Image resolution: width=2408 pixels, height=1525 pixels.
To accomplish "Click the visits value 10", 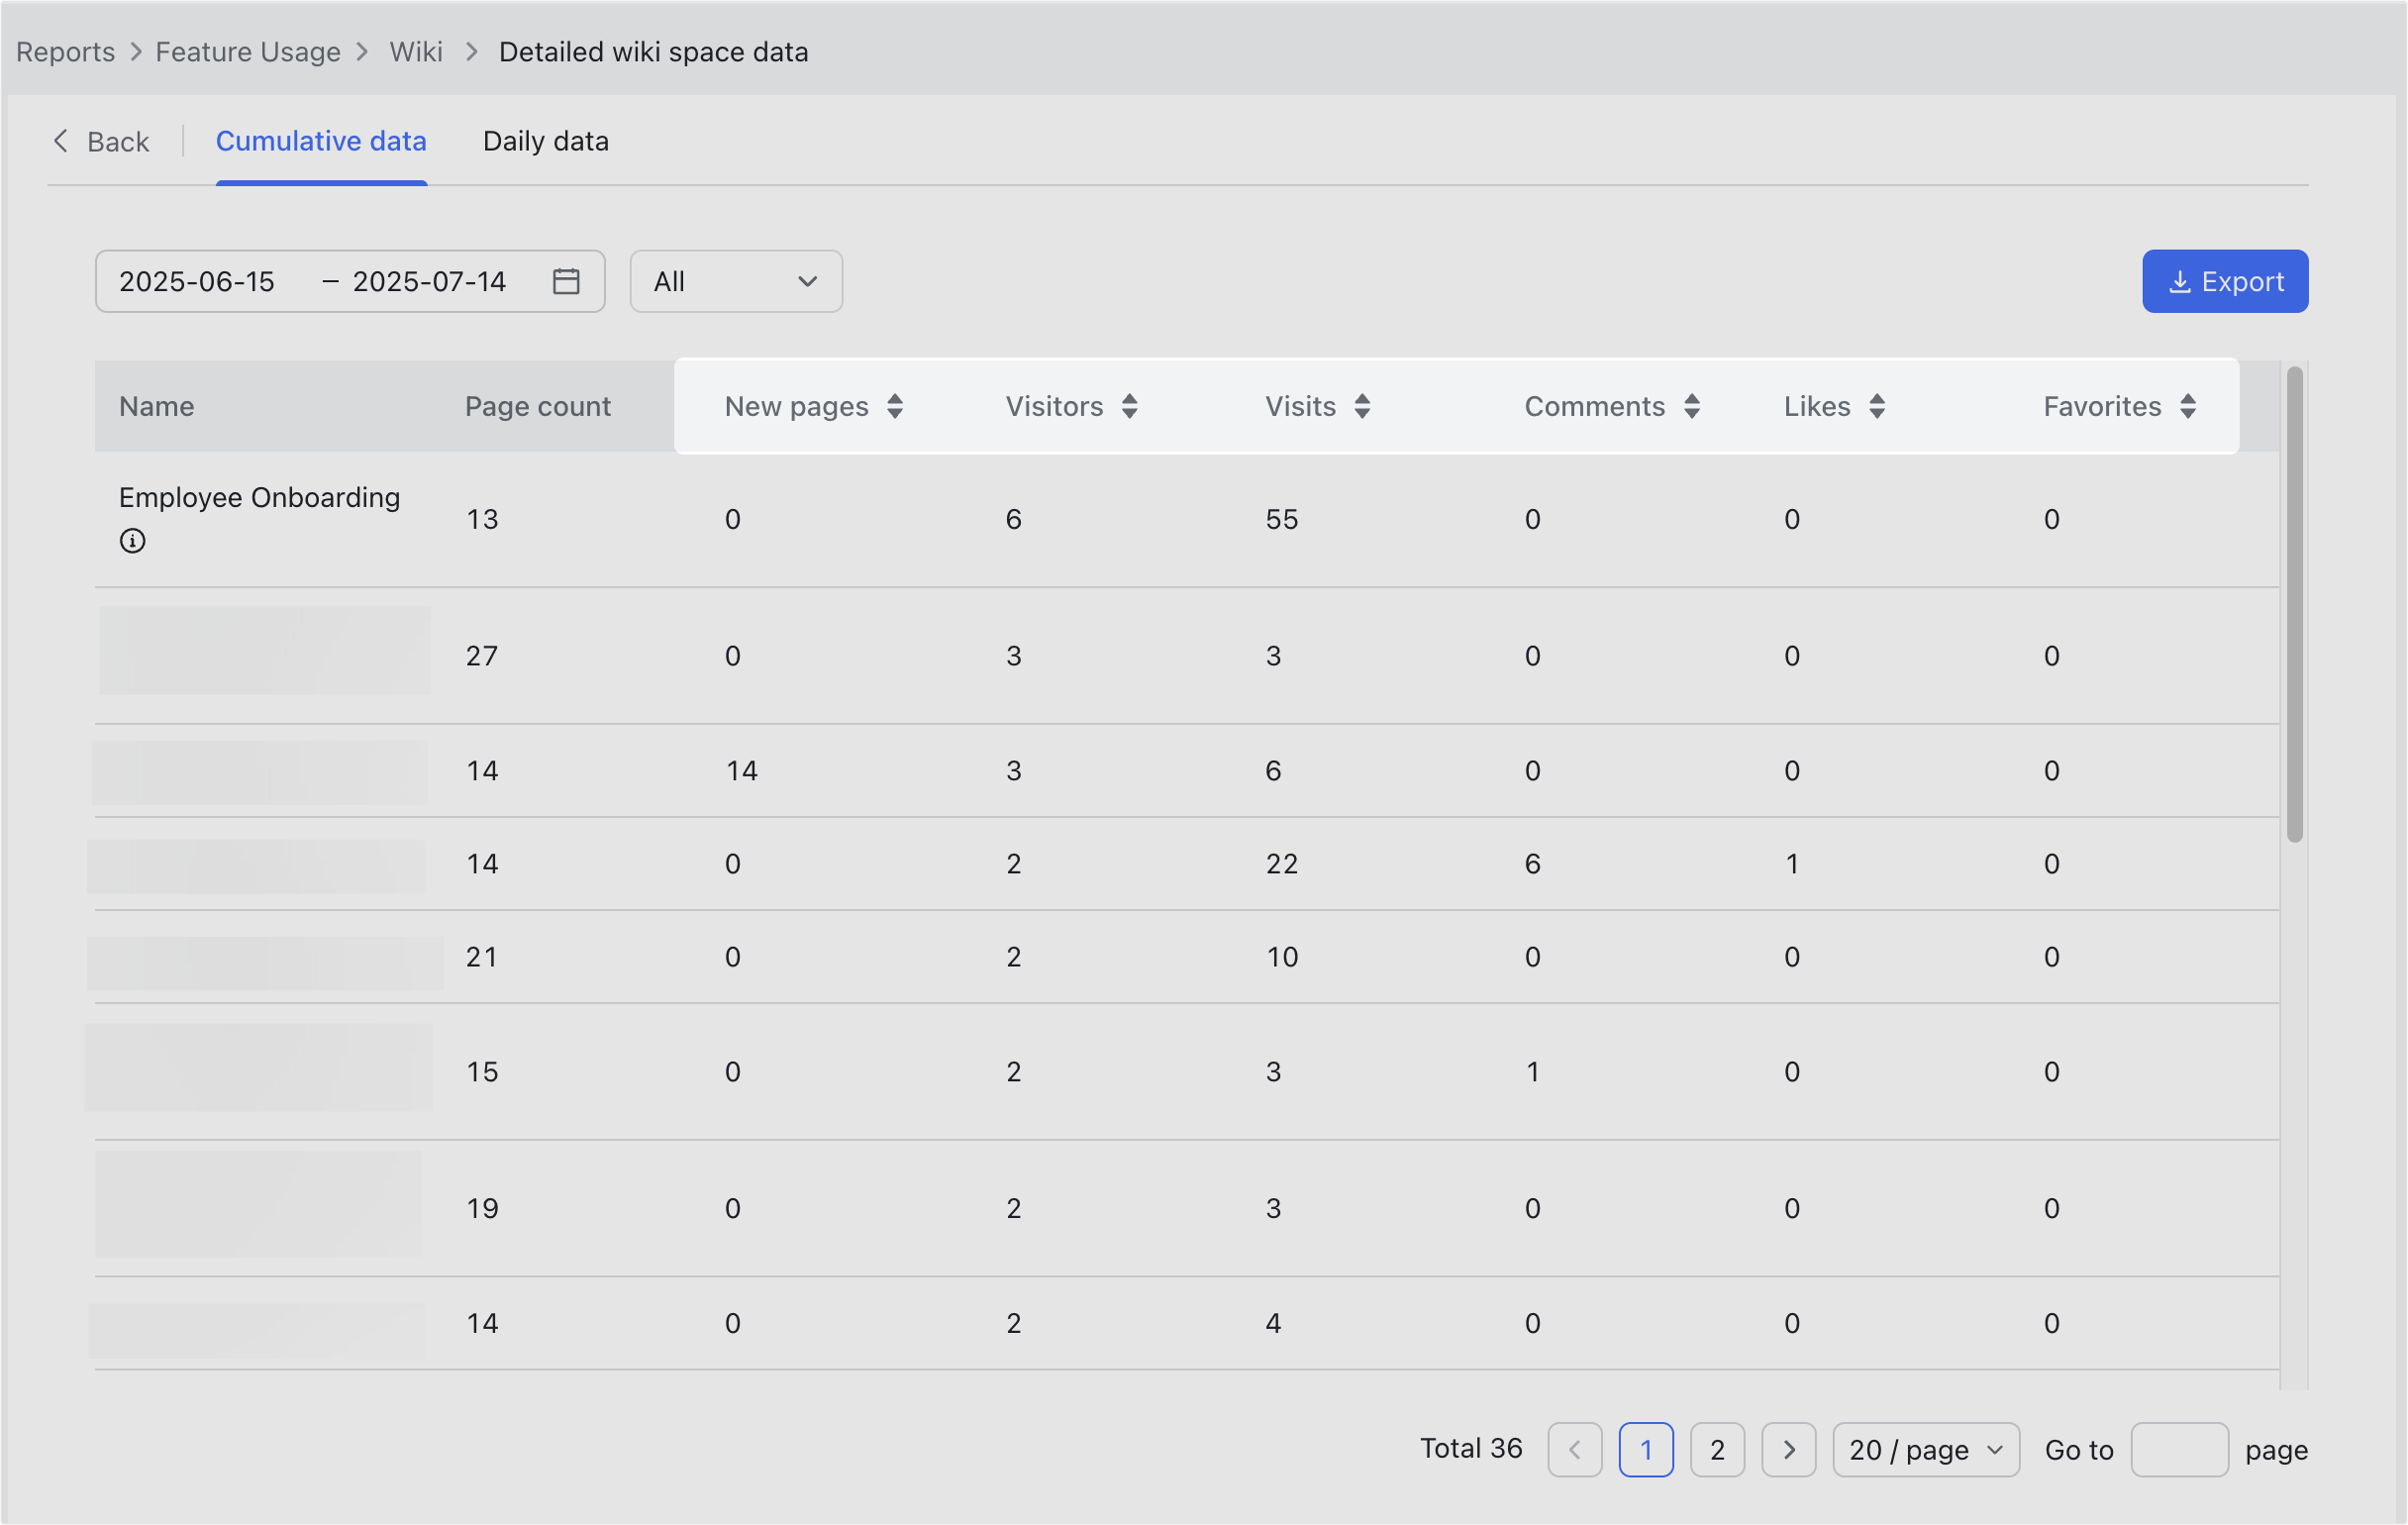I will tap(1282, 957).
